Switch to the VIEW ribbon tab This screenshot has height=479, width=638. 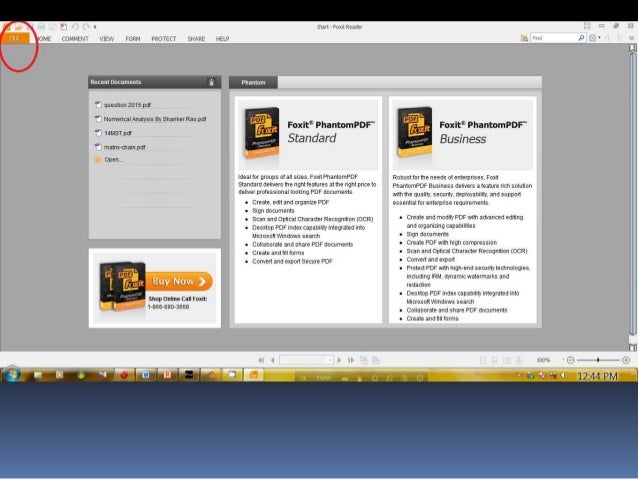[x=107, y=39]
